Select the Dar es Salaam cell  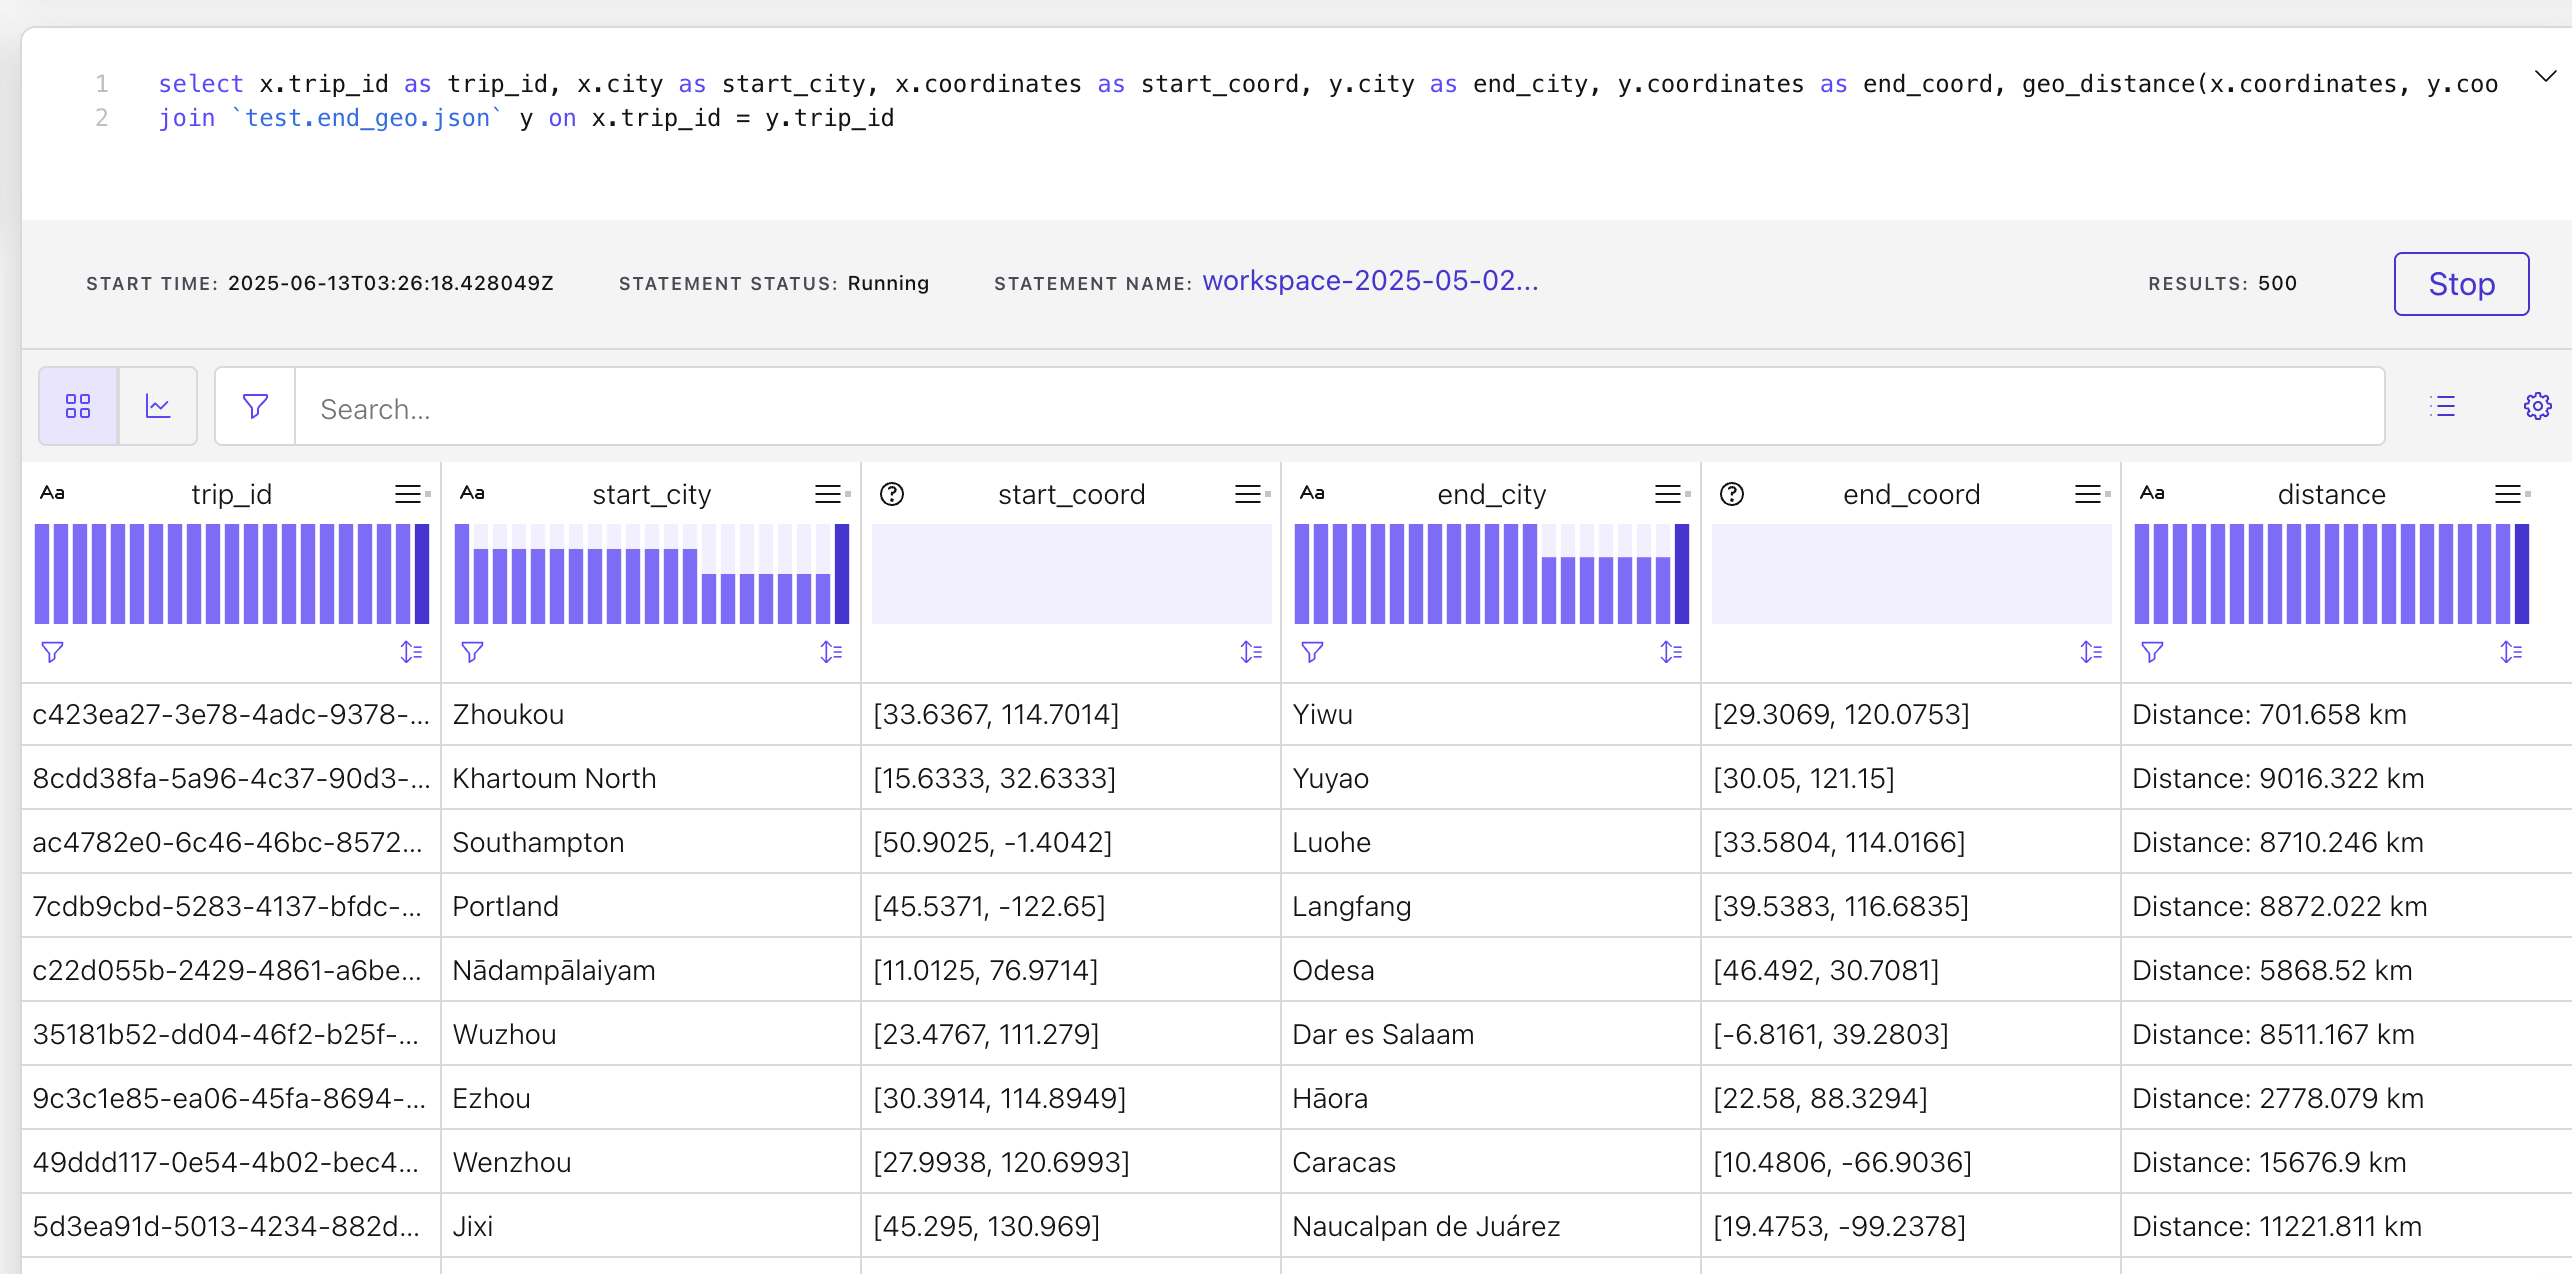click(x=1491, y=1035)
